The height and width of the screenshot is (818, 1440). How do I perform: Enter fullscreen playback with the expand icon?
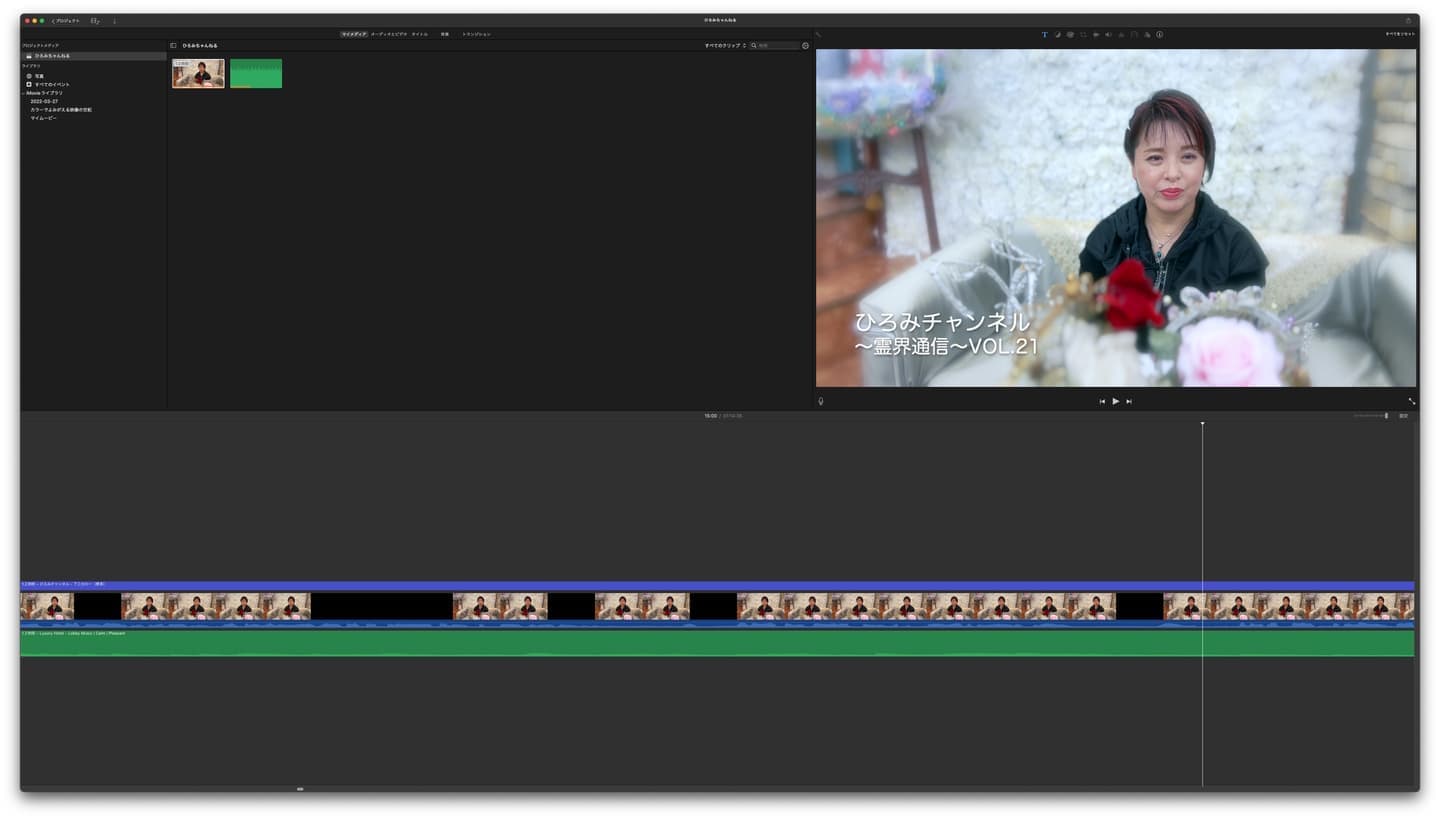point(1411,401)
